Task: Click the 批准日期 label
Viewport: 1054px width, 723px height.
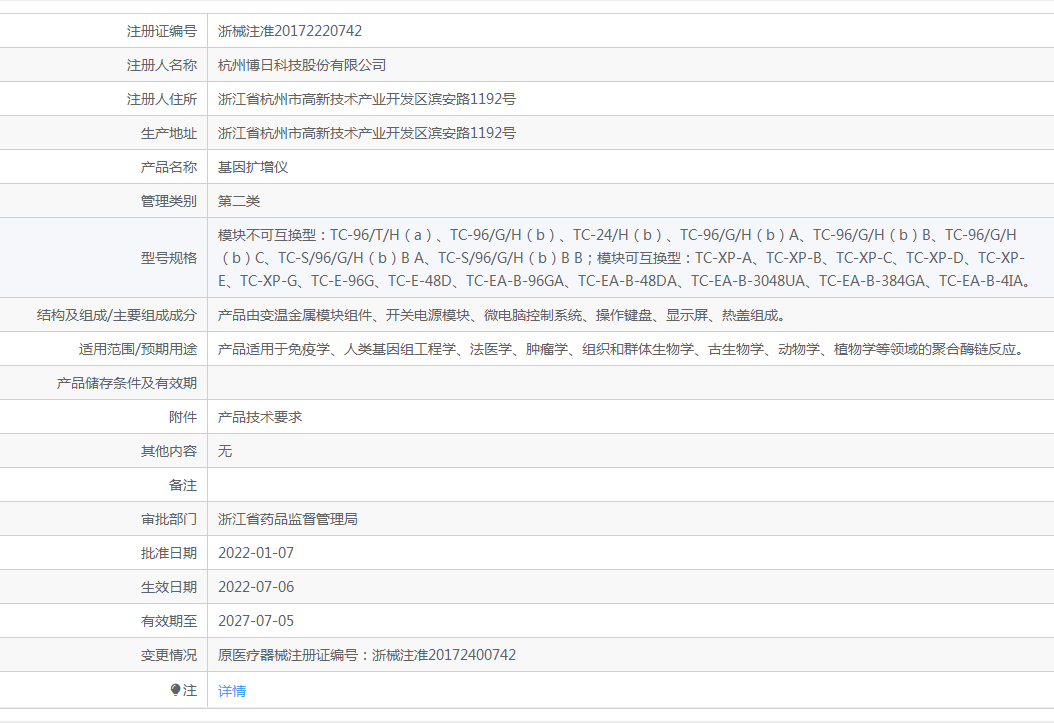Action: [169, 553]
